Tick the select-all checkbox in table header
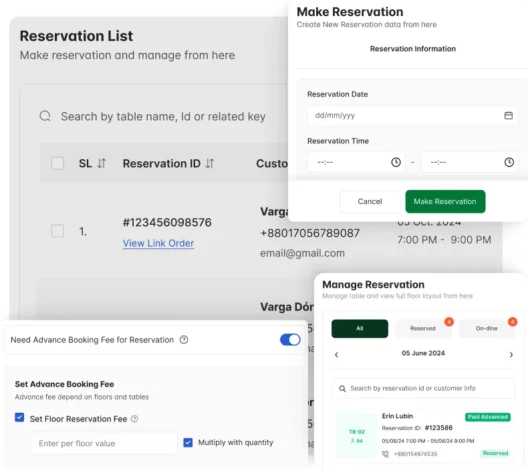528x469 pixels. pos(58,163)
